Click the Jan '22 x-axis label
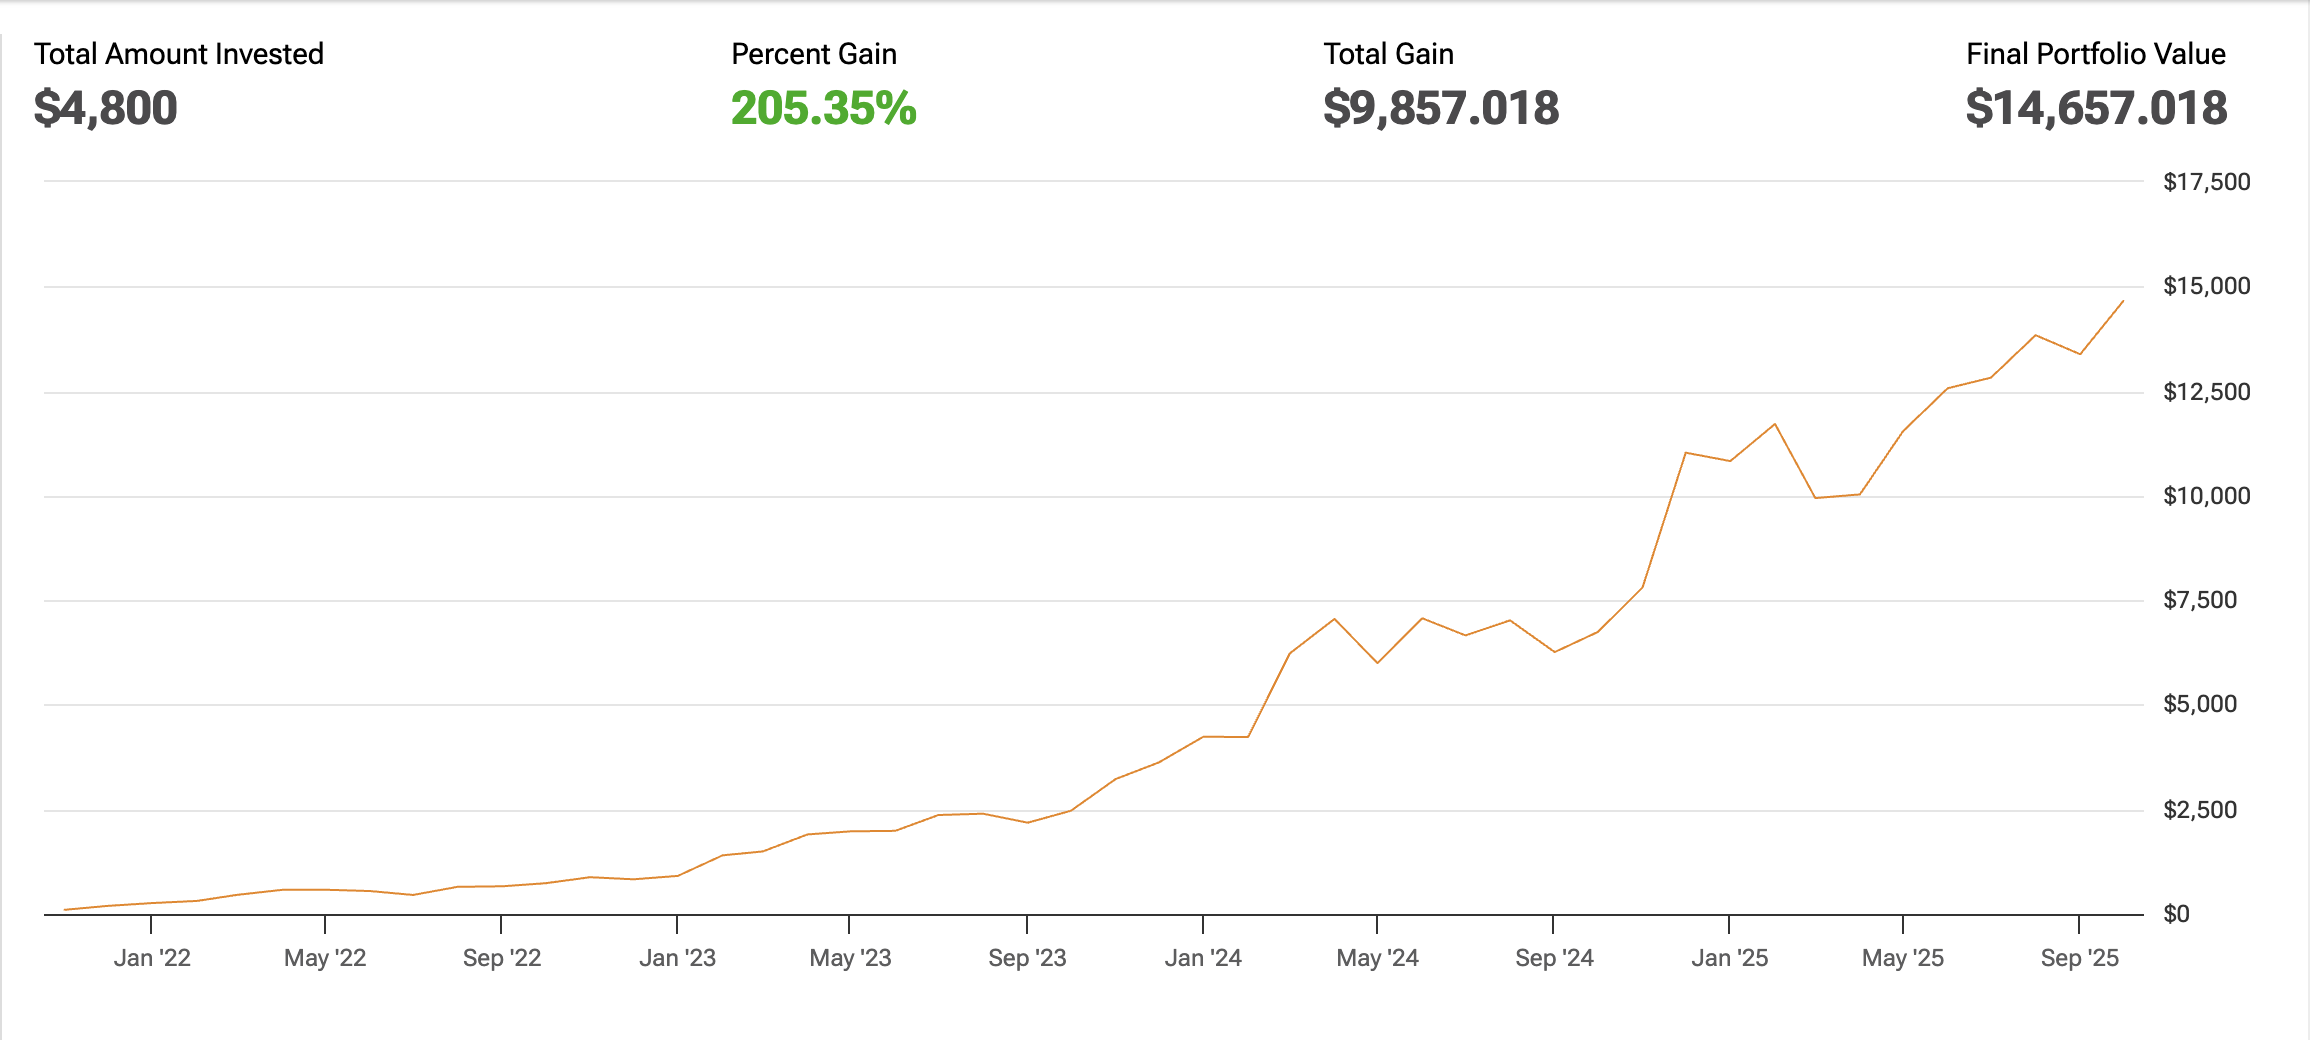The height and width of the screenshot is (1040, 2310). 152,958
